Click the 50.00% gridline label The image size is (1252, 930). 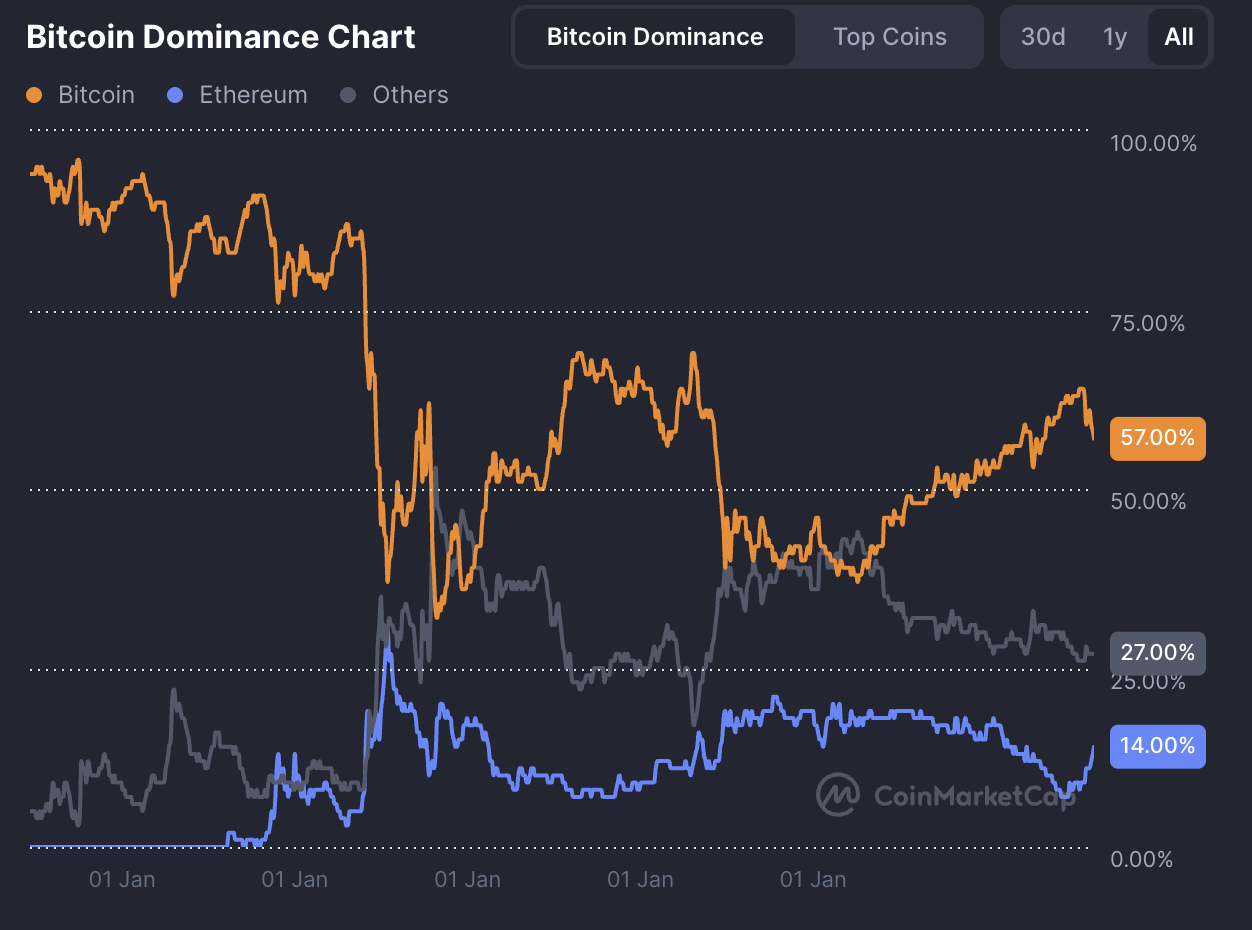click(x=1148, y=502)
